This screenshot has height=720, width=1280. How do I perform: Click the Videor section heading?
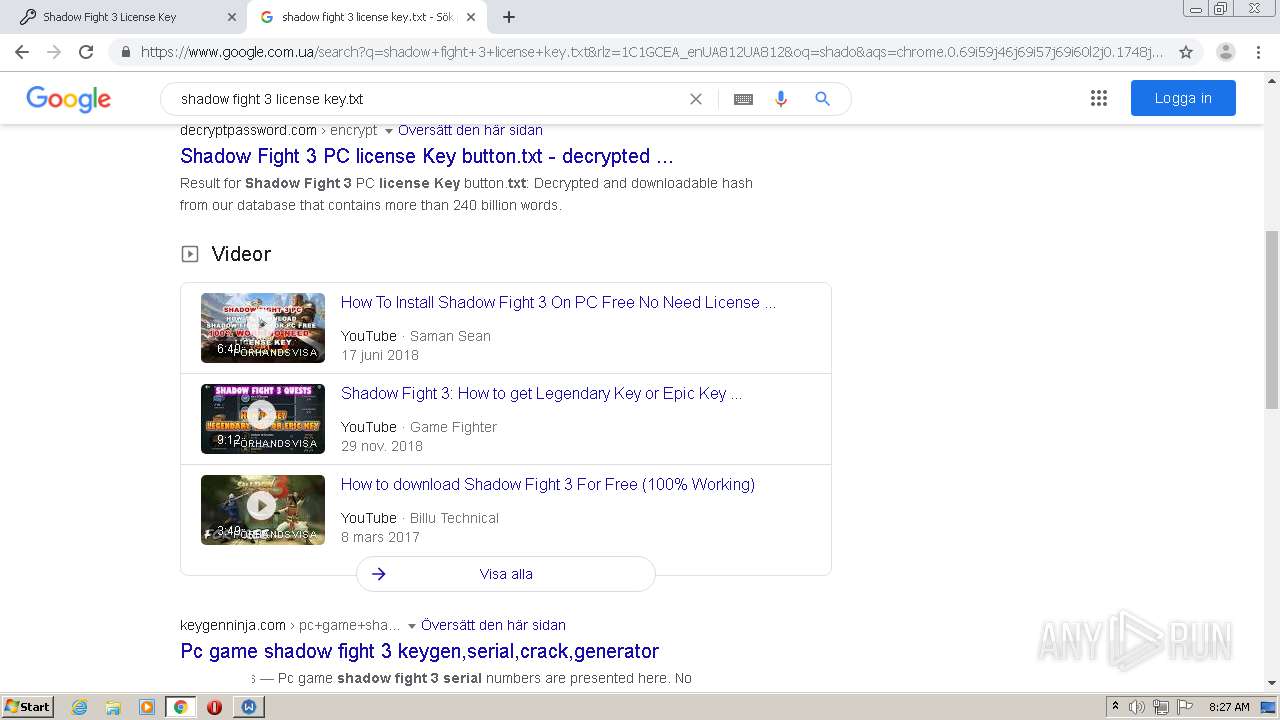[241, 254]
